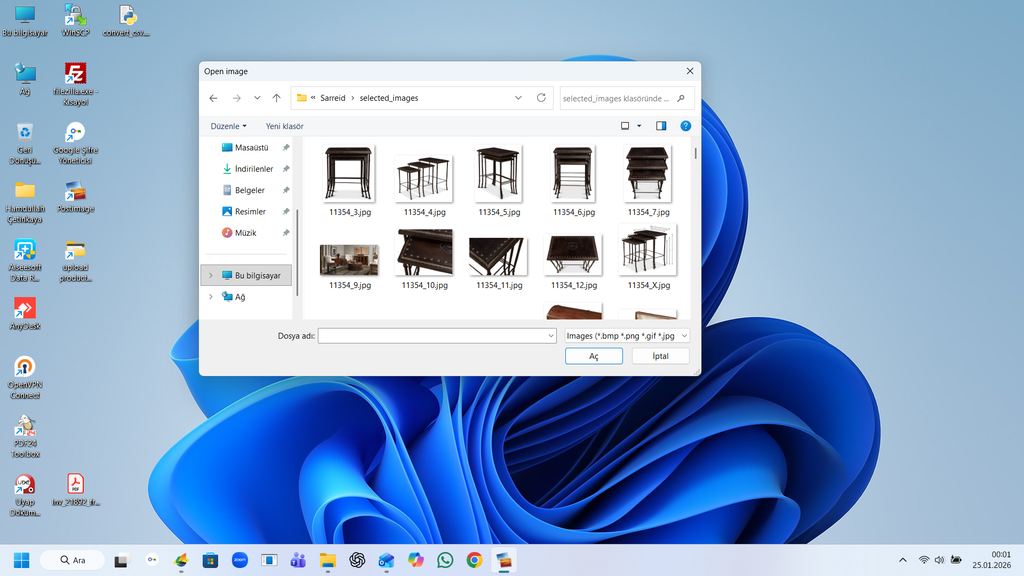
Task: Select thumbnail 11354_11.jpg
Action: (499, 257)
